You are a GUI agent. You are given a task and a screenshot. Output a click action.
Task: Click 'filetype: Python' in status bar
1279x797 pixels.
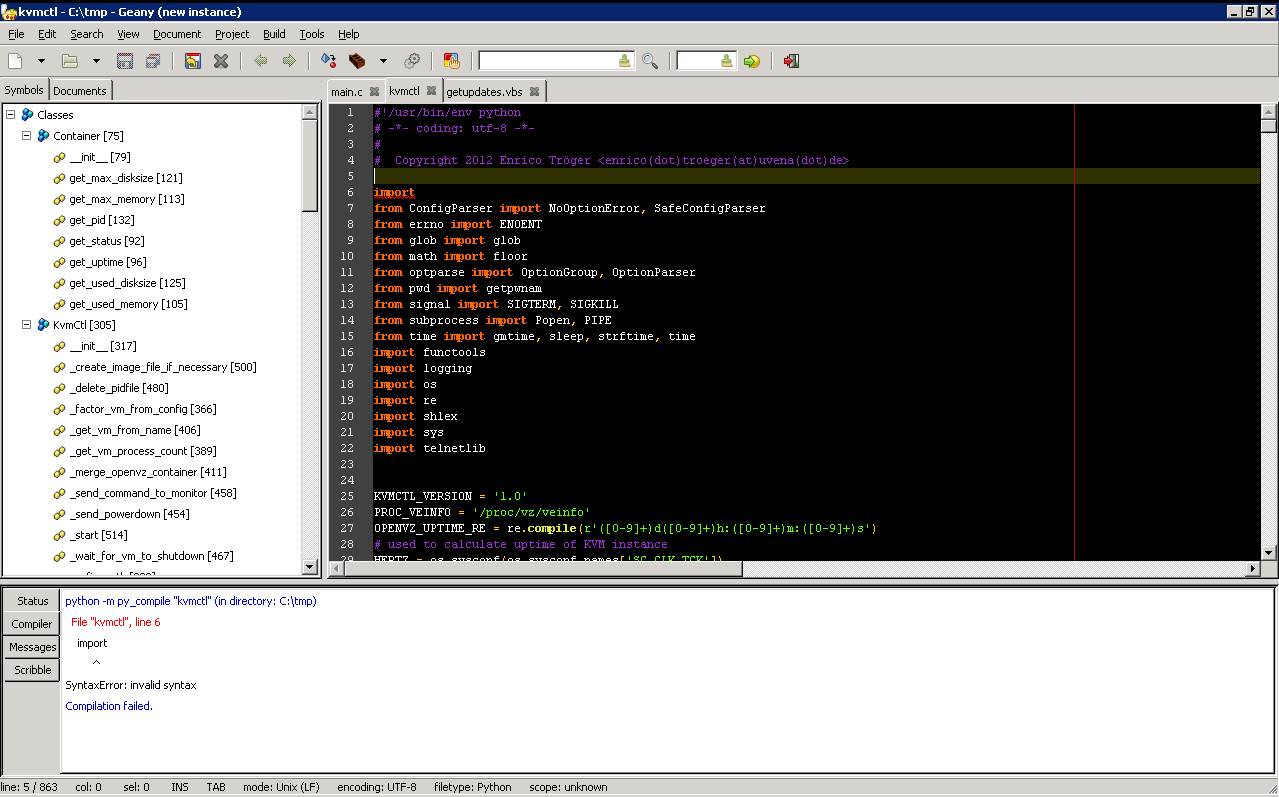[473, 787]
